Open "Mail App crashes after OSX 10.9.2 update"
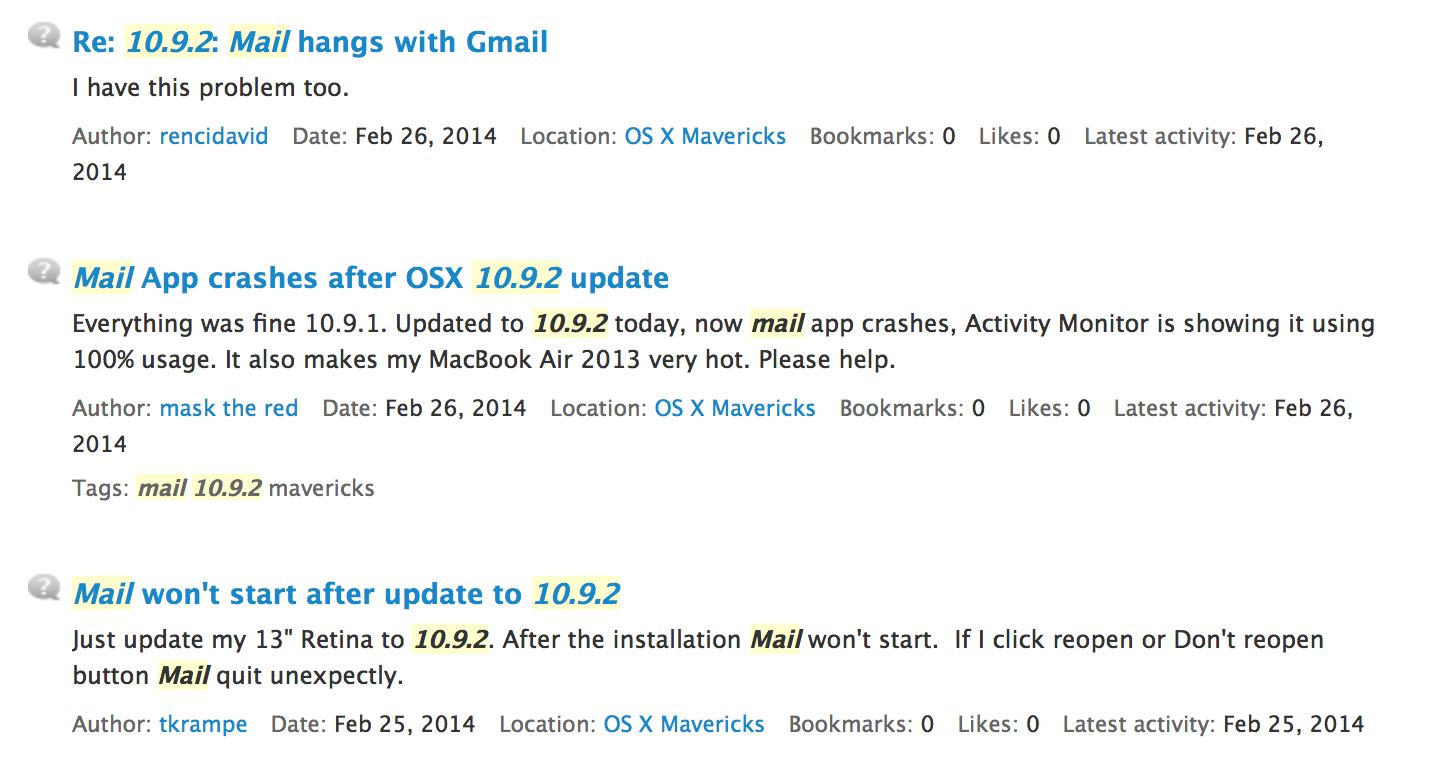 coord(371,278)
